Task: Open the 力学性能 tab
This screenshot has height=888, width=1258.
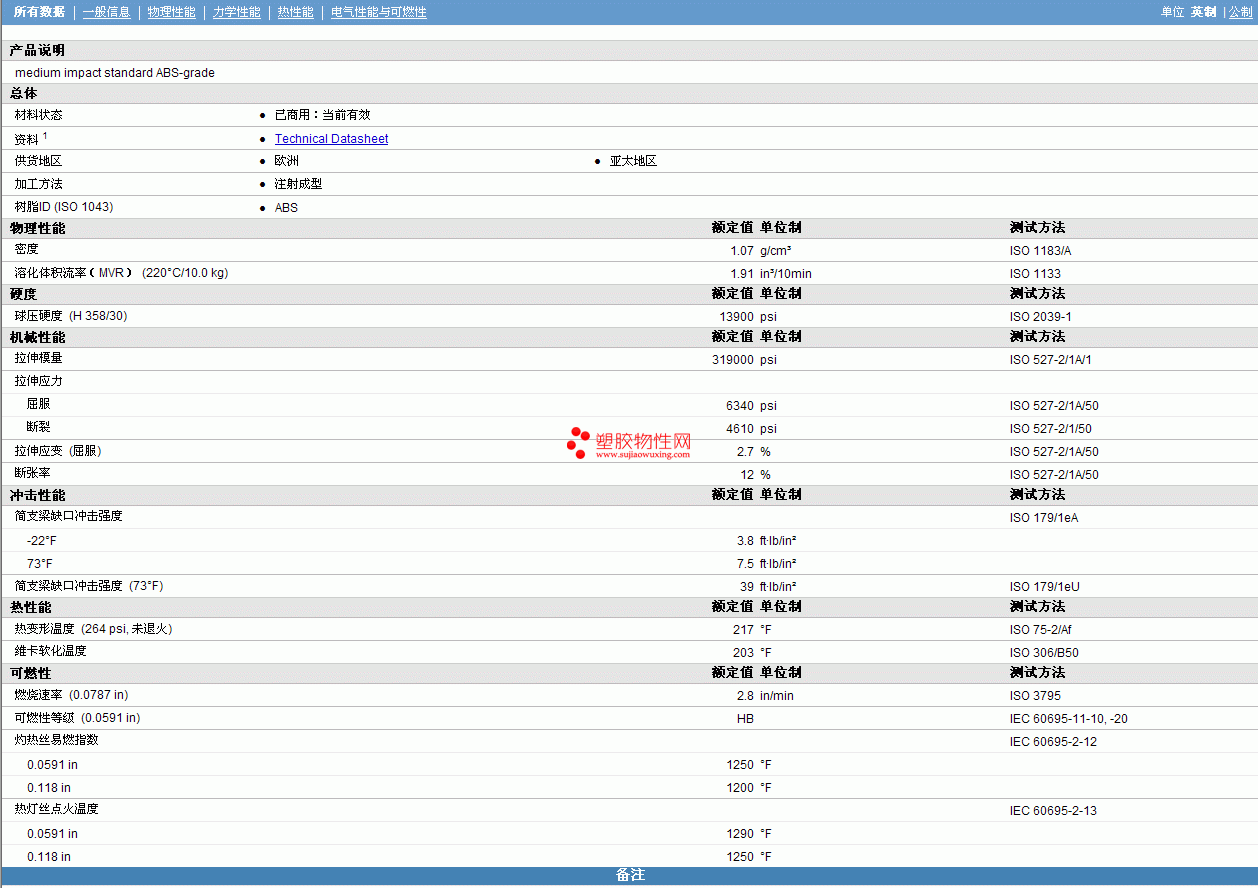Action: coord(236,12)
